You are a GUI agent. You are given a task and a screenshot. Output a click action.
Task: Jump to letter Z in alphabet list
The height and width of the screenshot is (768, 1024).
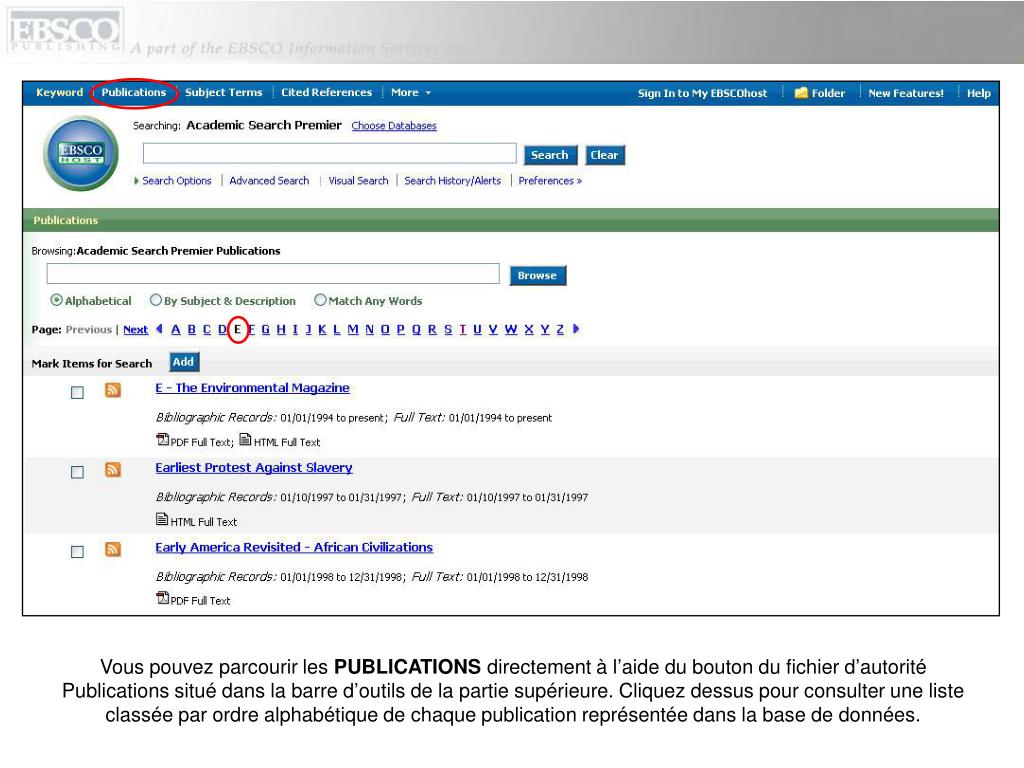[x=560, y=330]
